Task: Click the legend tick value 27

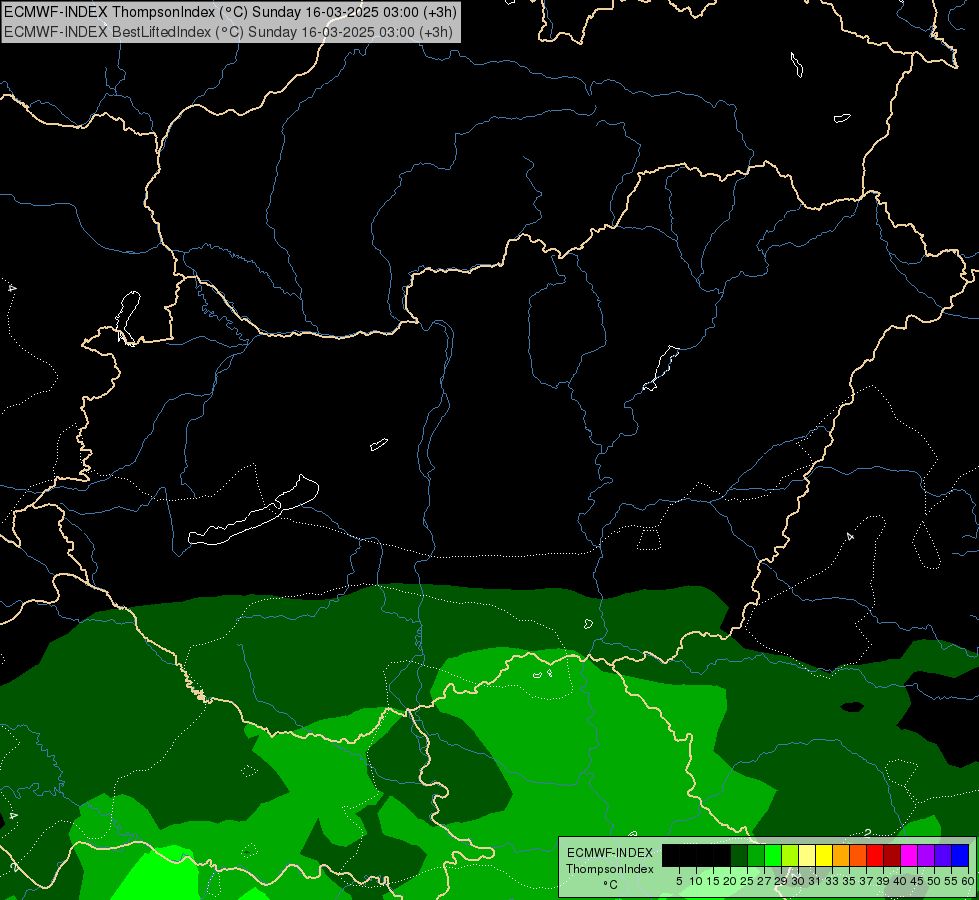Action: (x=764, y=881)
